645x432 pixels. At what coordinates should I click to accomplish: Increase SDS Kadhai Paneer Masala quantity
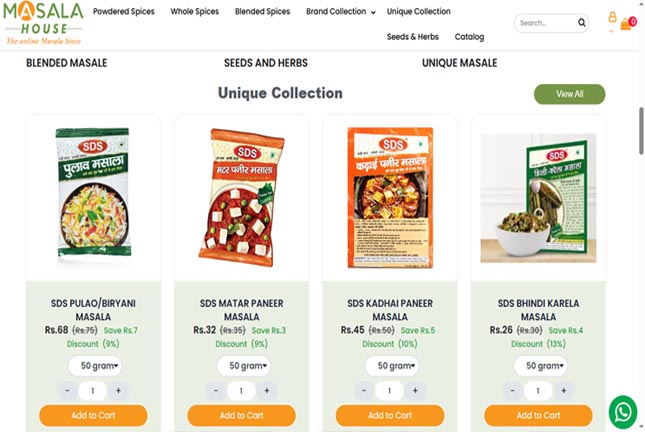(x=414, y=390)
